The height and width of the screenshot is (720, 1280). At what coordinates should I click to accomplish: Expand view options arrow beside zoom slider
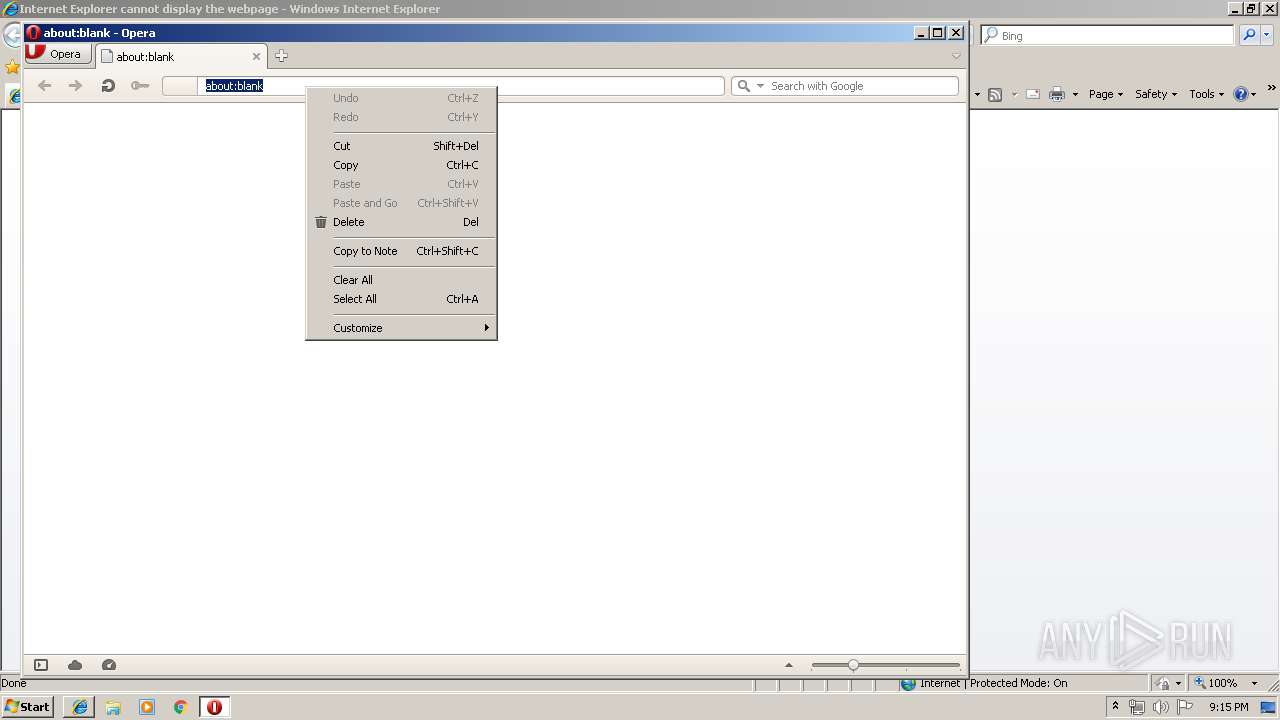(x=788, y=665)
